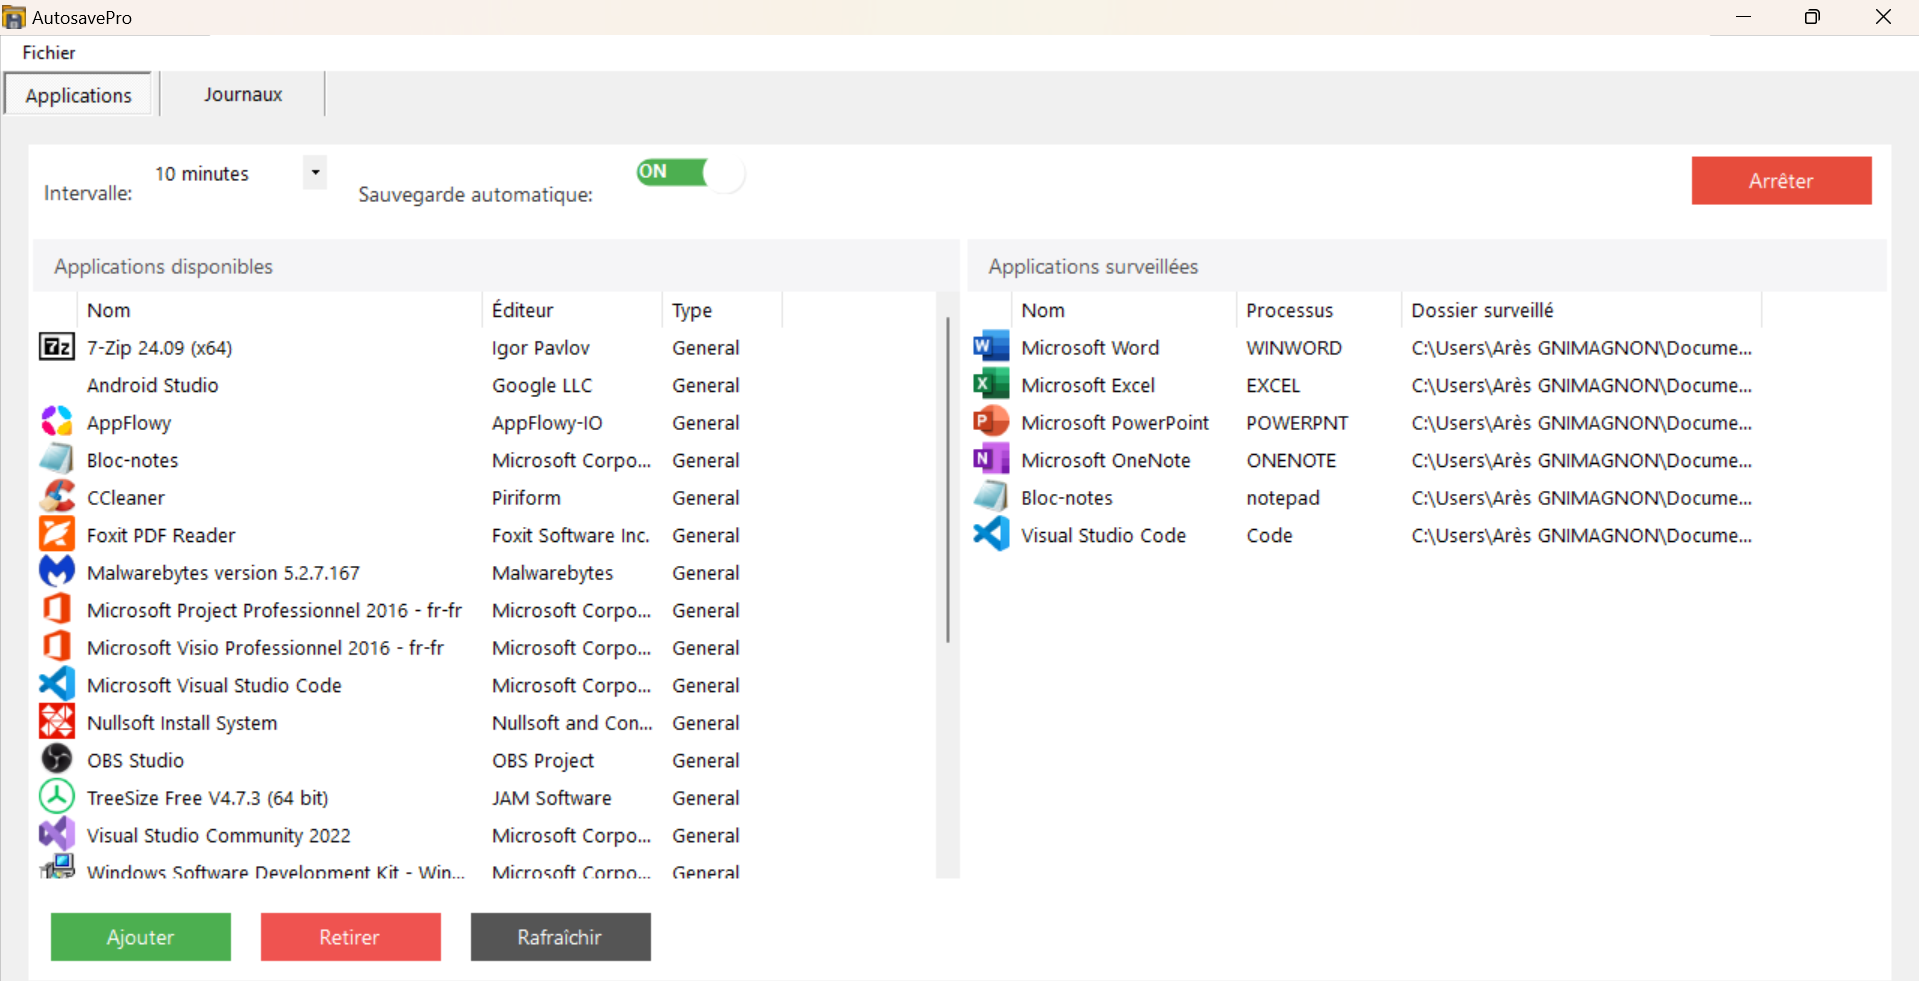Sort available apps by Type column header
Image resolution: width=1919 pixels, height=981 pixels.
(x=722, y=310)
